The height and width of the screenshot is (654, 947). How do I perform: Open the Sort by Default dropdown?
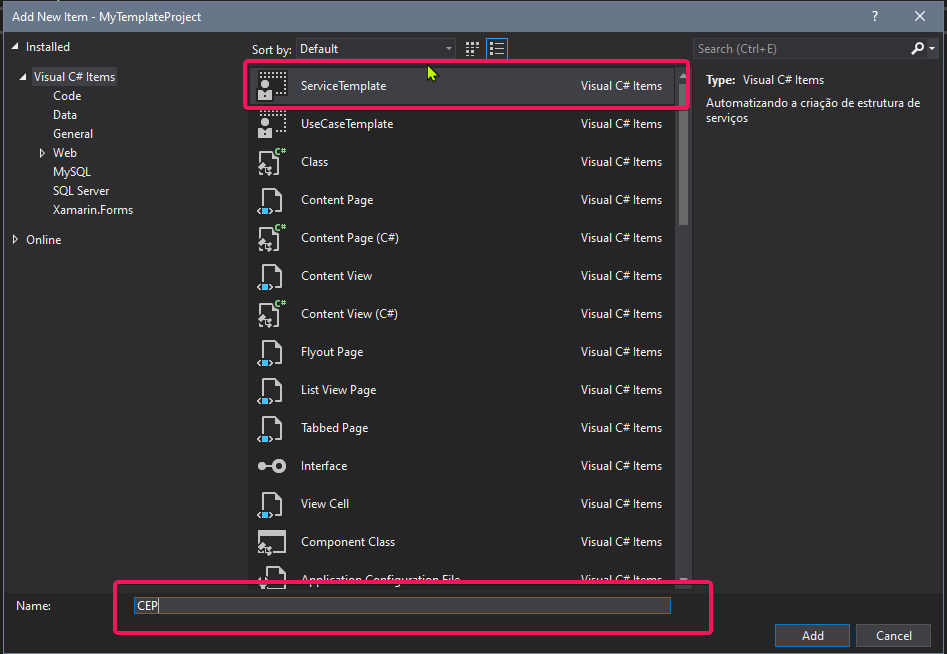pos(375,49)
